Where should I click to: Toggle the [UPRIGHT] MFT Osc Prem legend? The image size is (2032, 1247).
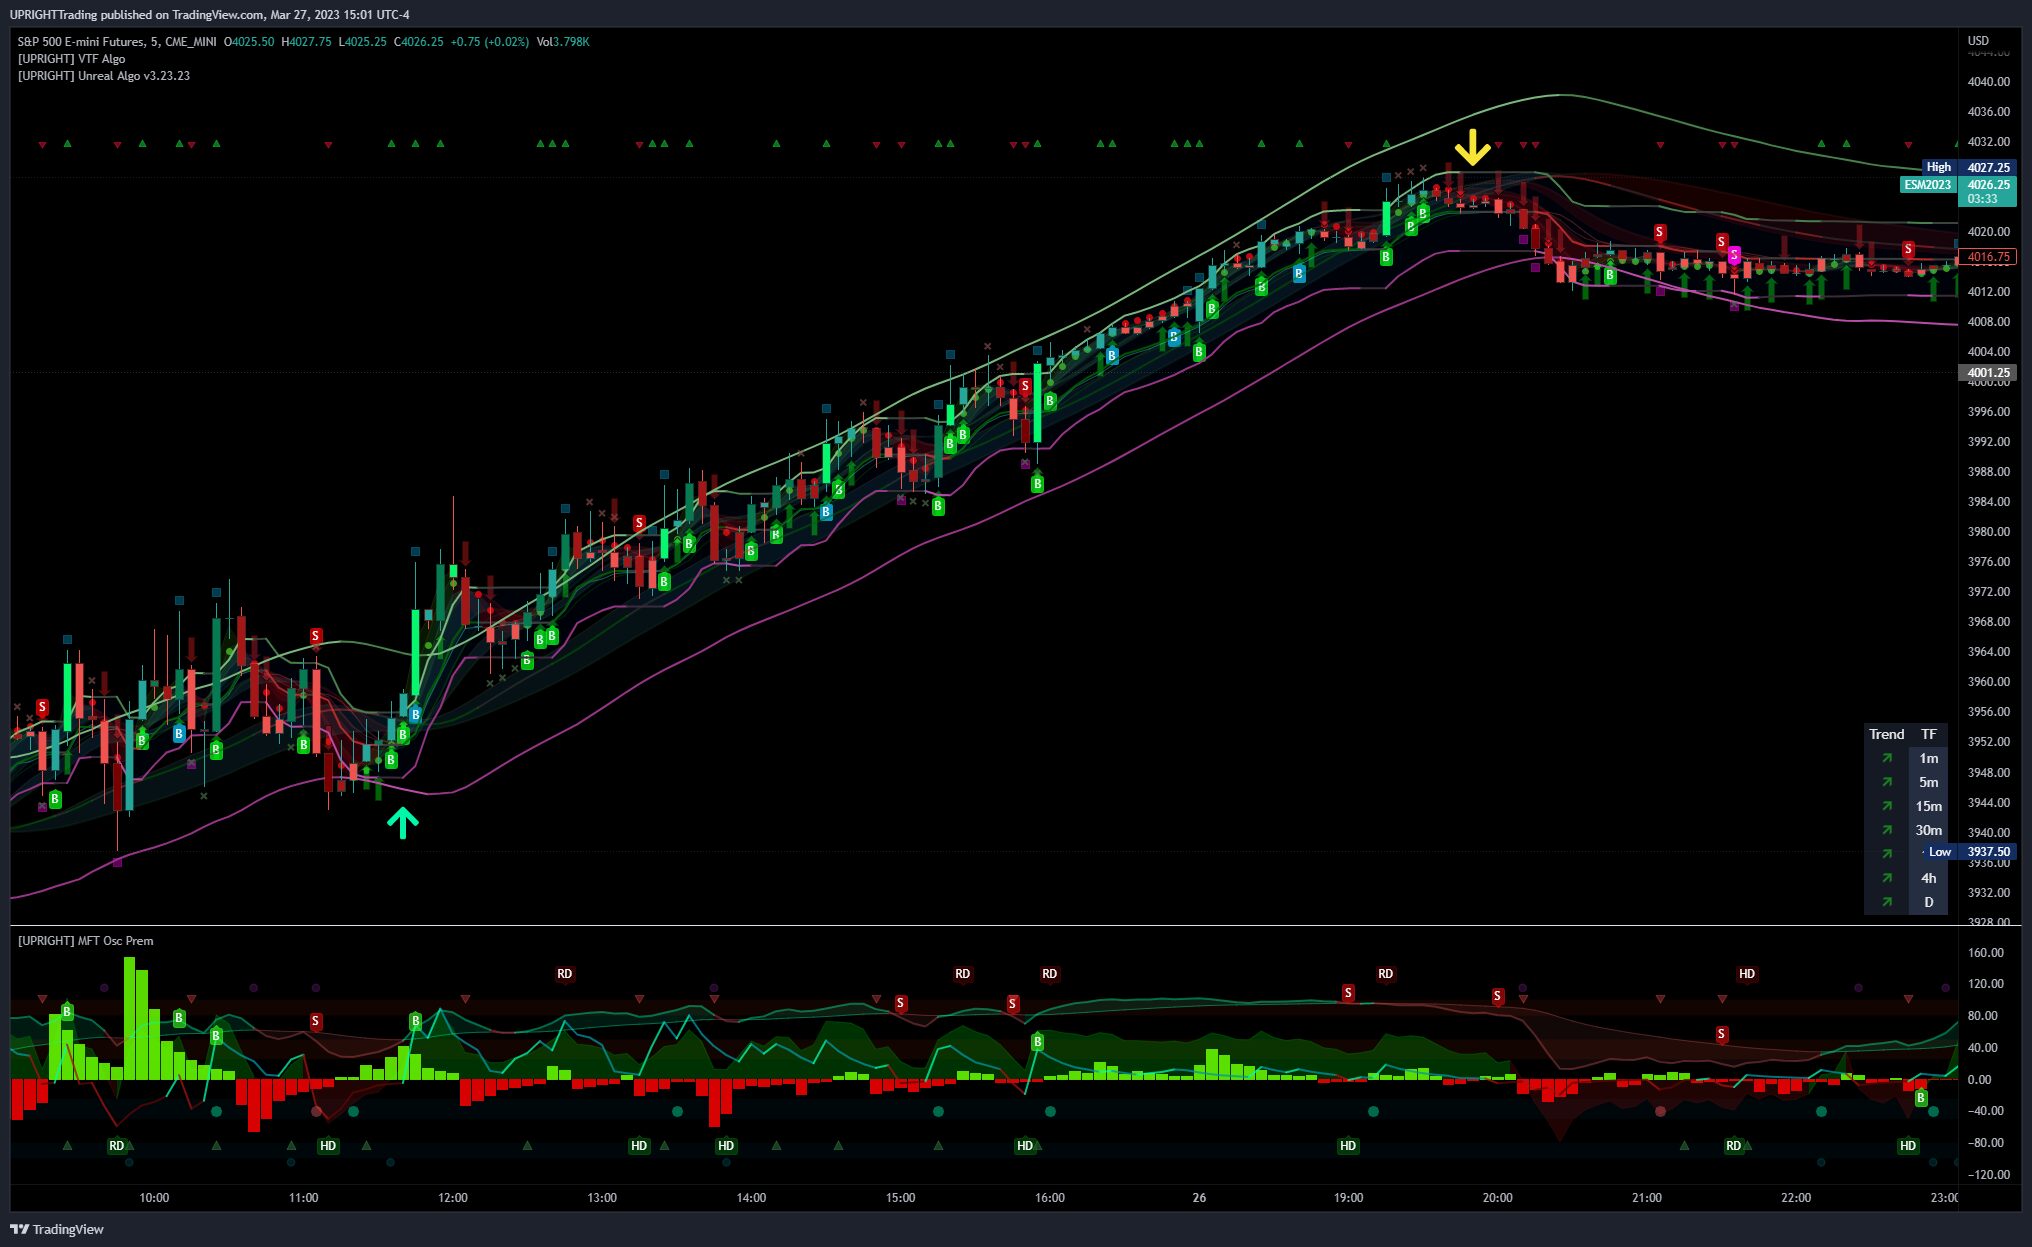point(85,941)
